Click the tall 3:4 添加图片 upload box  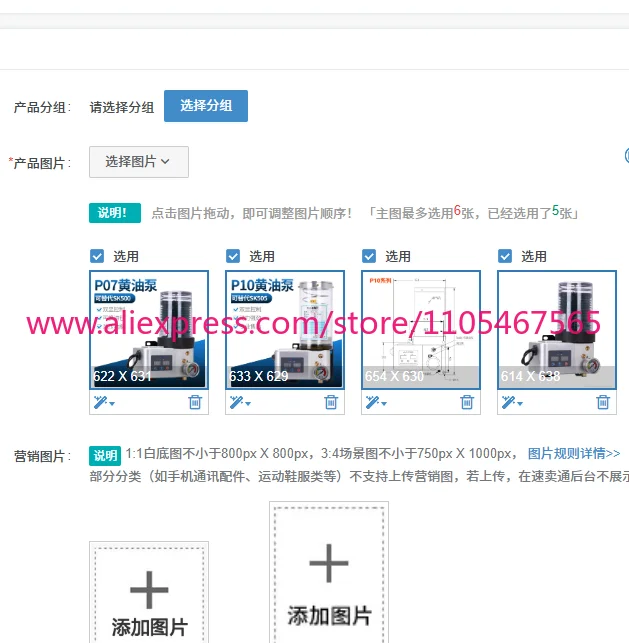pos(329,572)
